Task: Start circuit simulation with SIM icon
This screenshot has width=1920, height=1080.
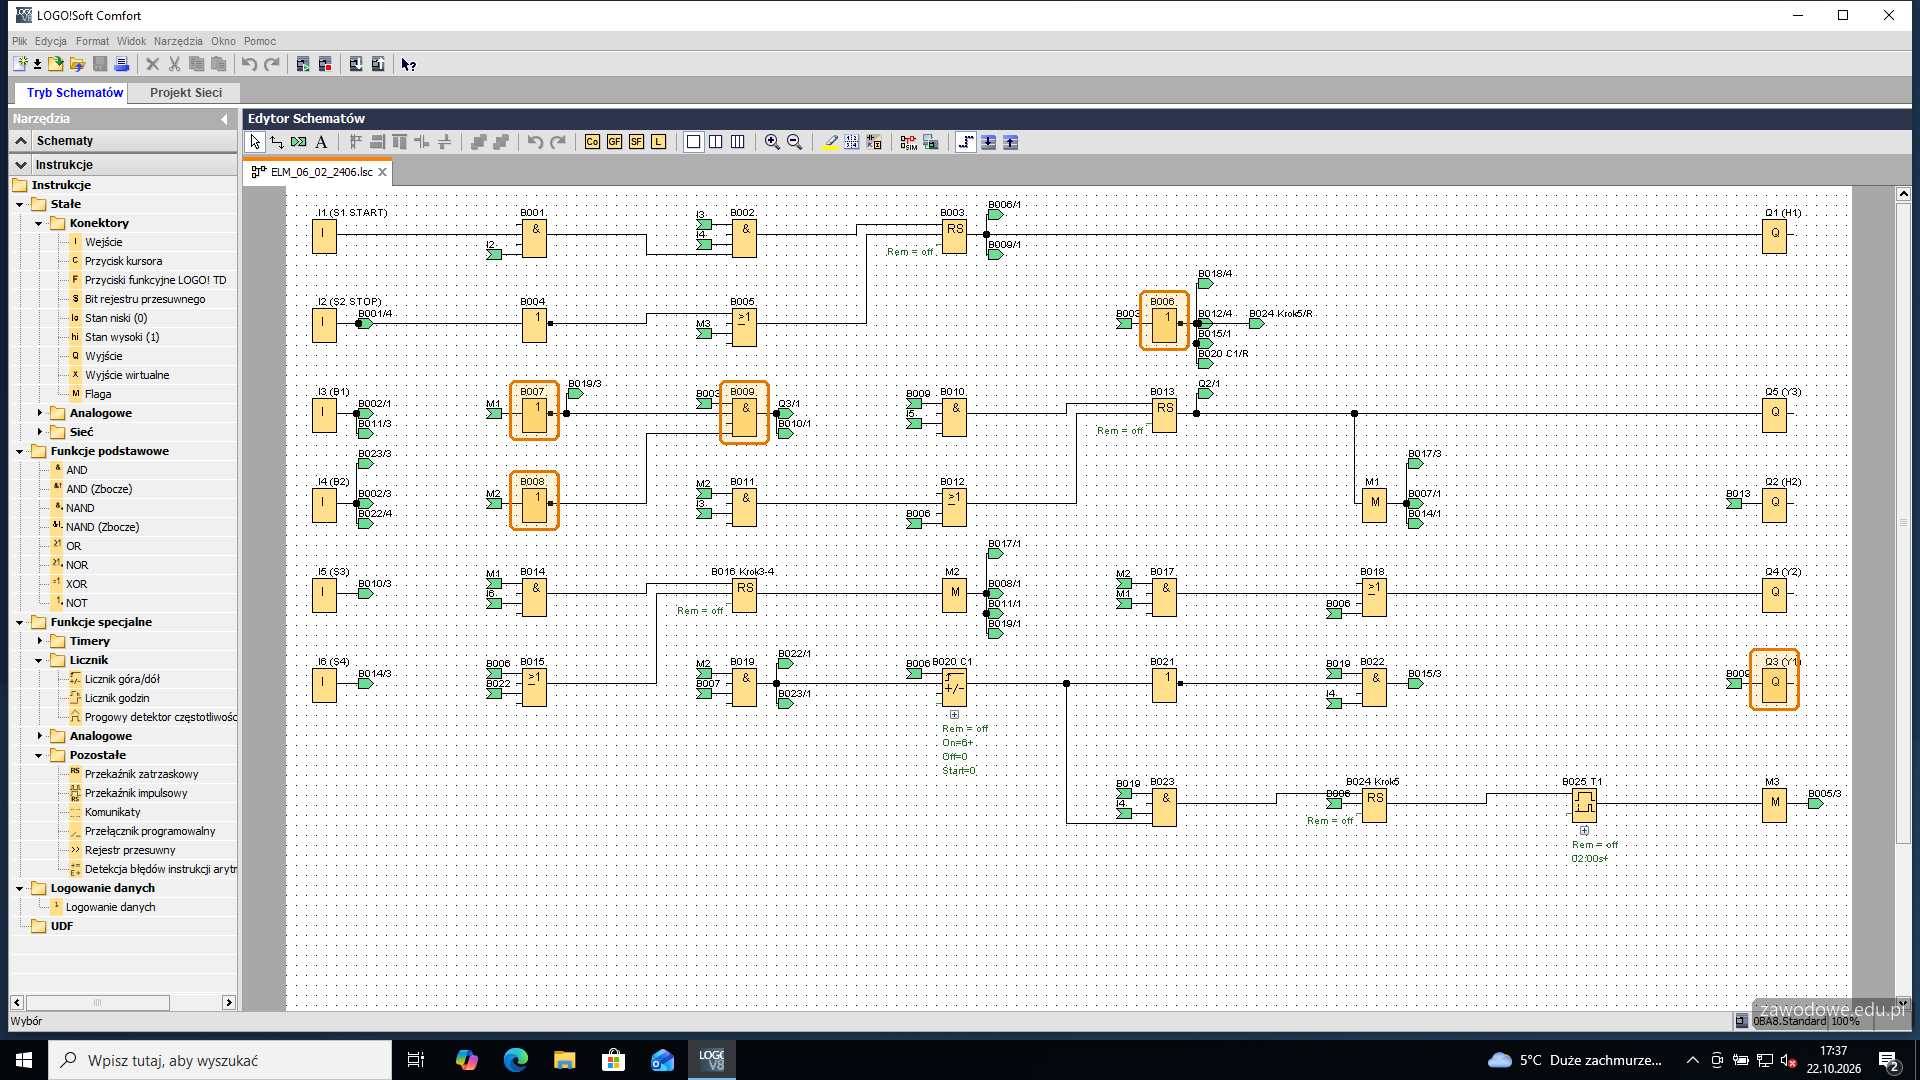Action: [x=908, y=142]
